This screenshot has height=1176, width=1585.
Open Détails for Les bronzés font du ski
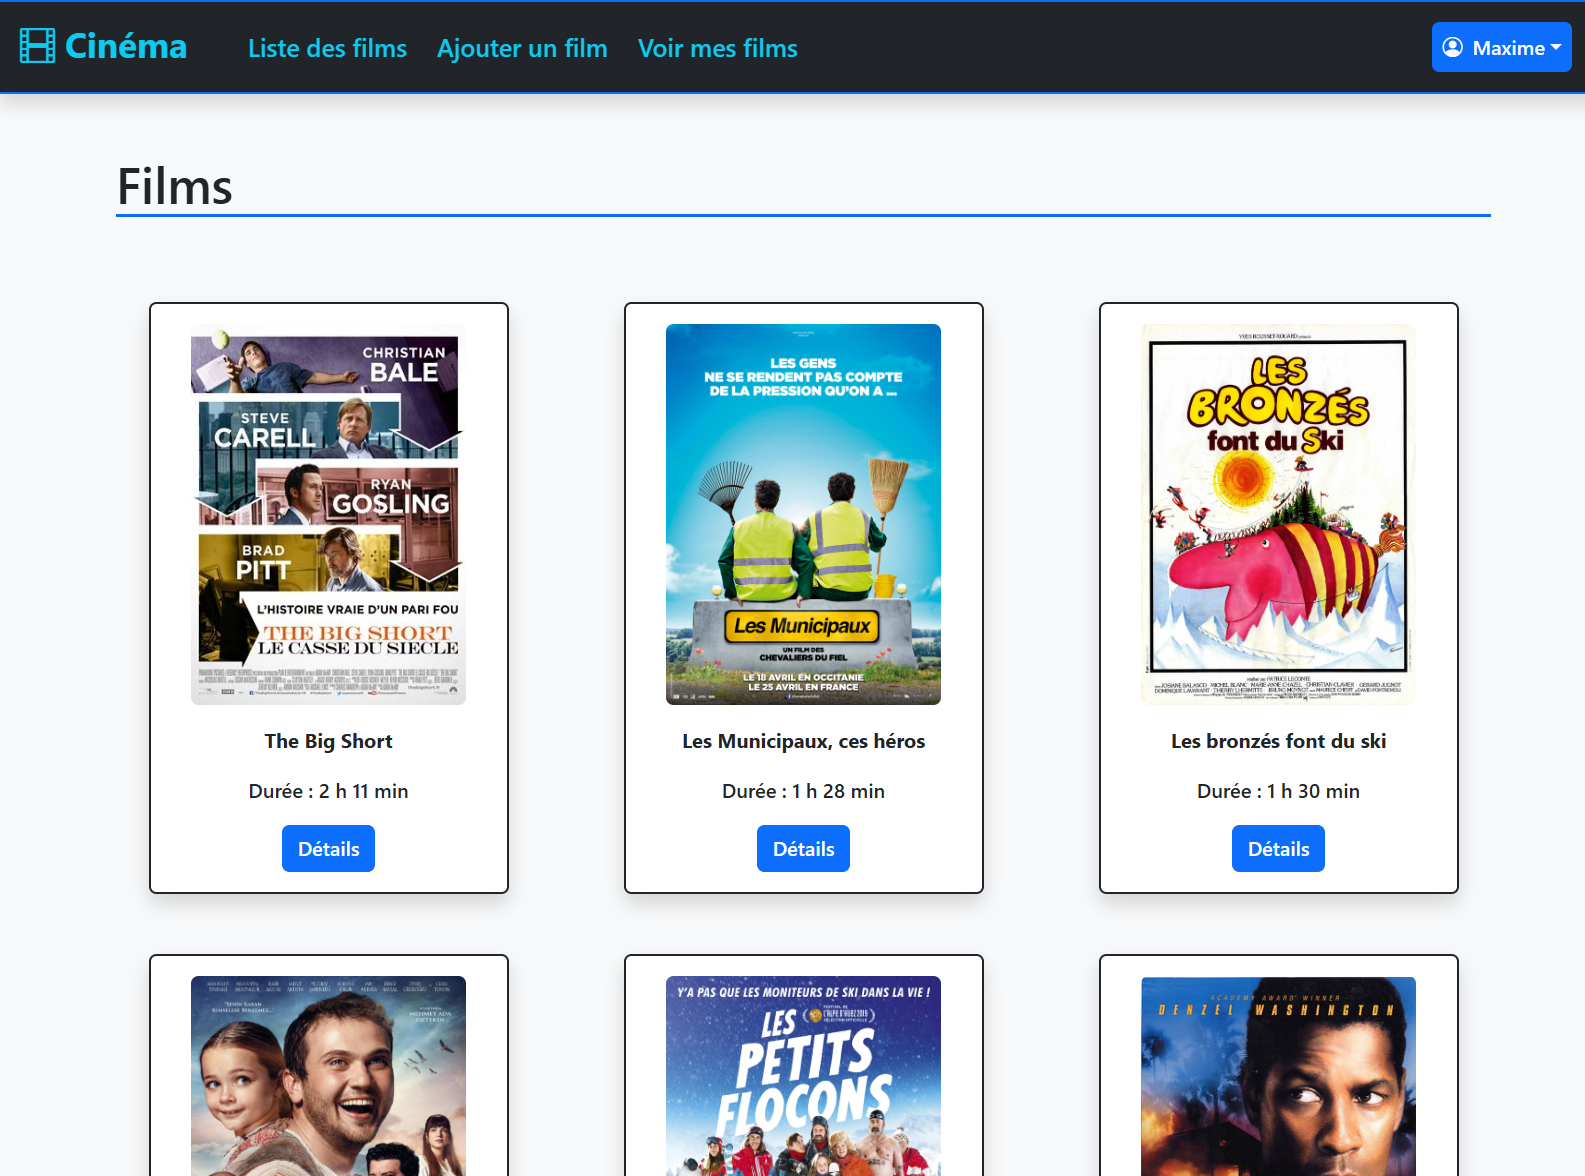coord(1278,848)
